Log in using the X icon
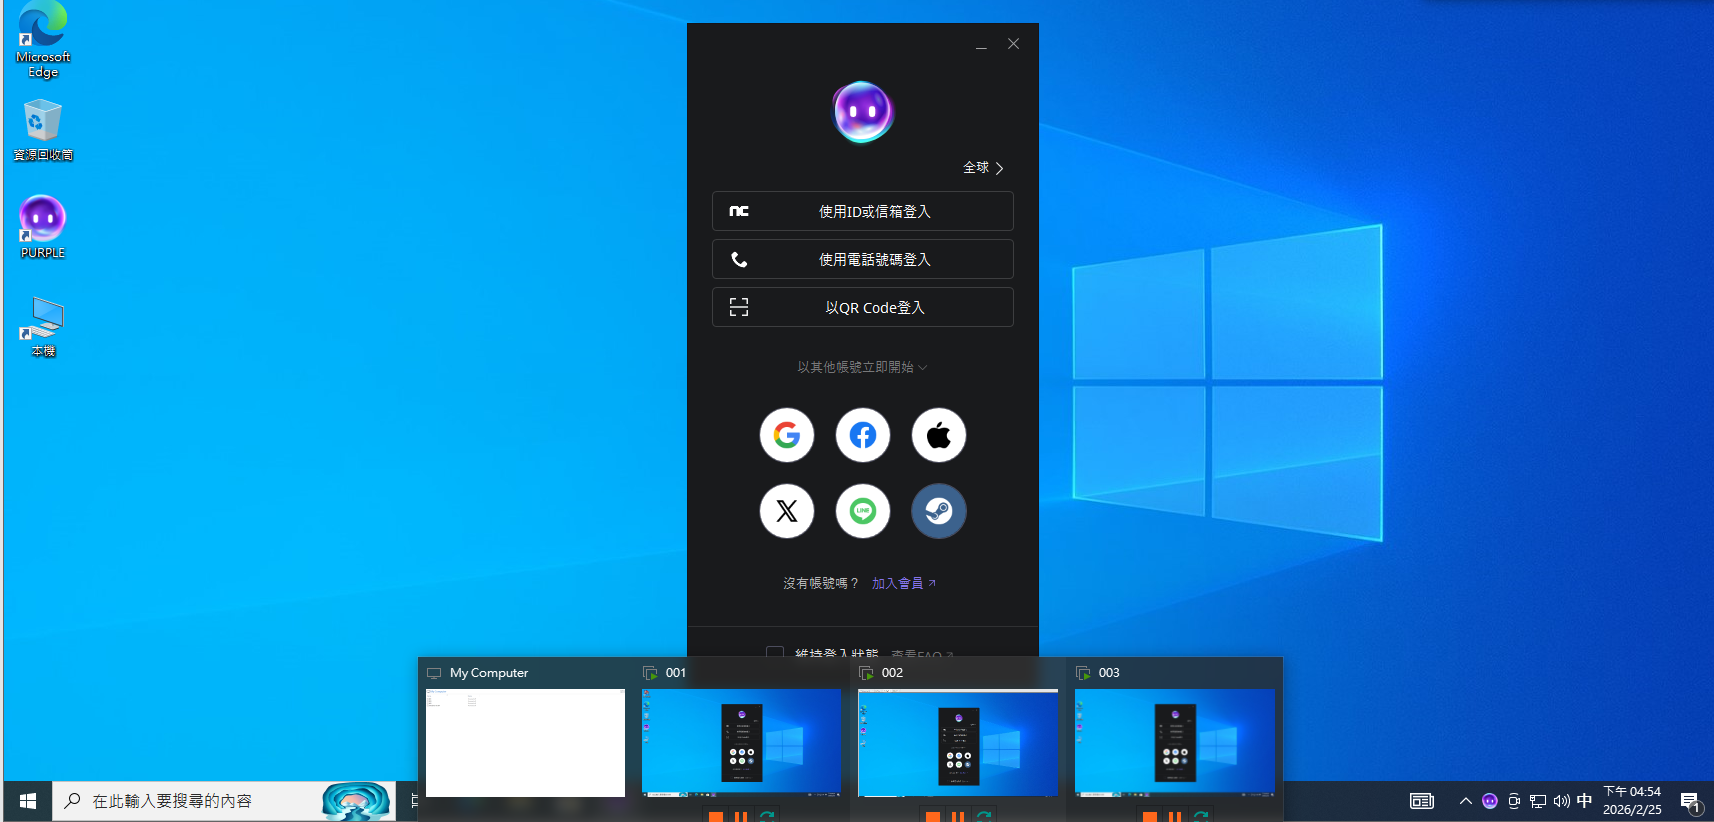This screenshot has height=822, width=1714. point(787,511)
